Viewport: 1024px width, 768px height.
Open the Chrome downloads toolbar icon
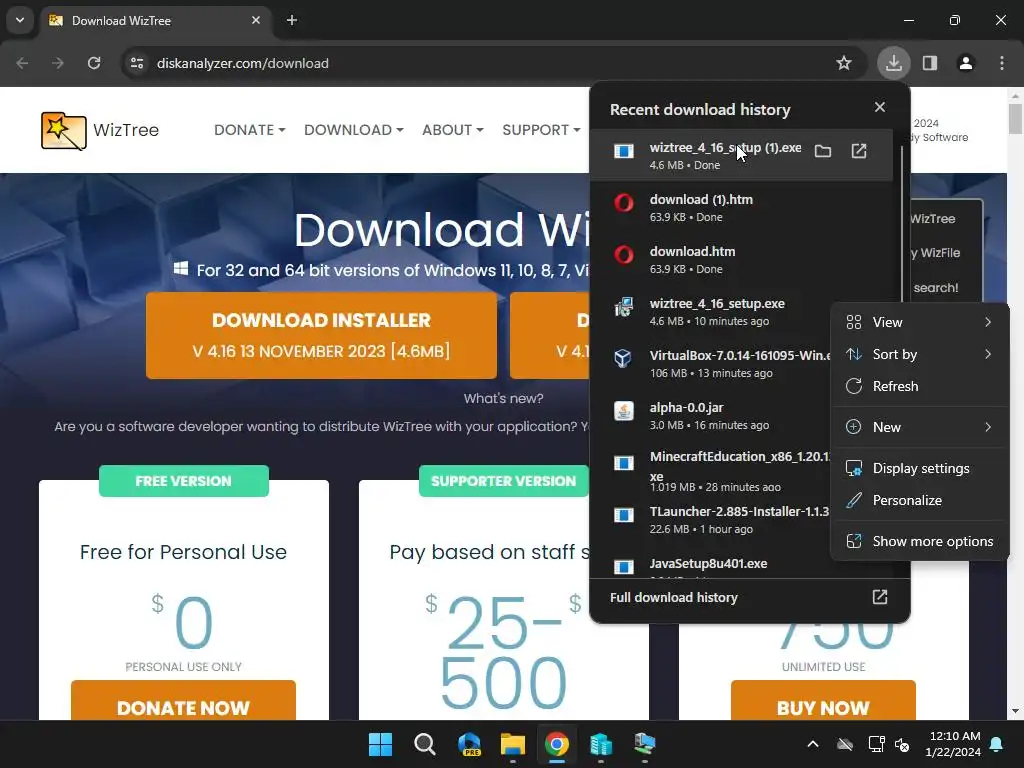(893, 63)
